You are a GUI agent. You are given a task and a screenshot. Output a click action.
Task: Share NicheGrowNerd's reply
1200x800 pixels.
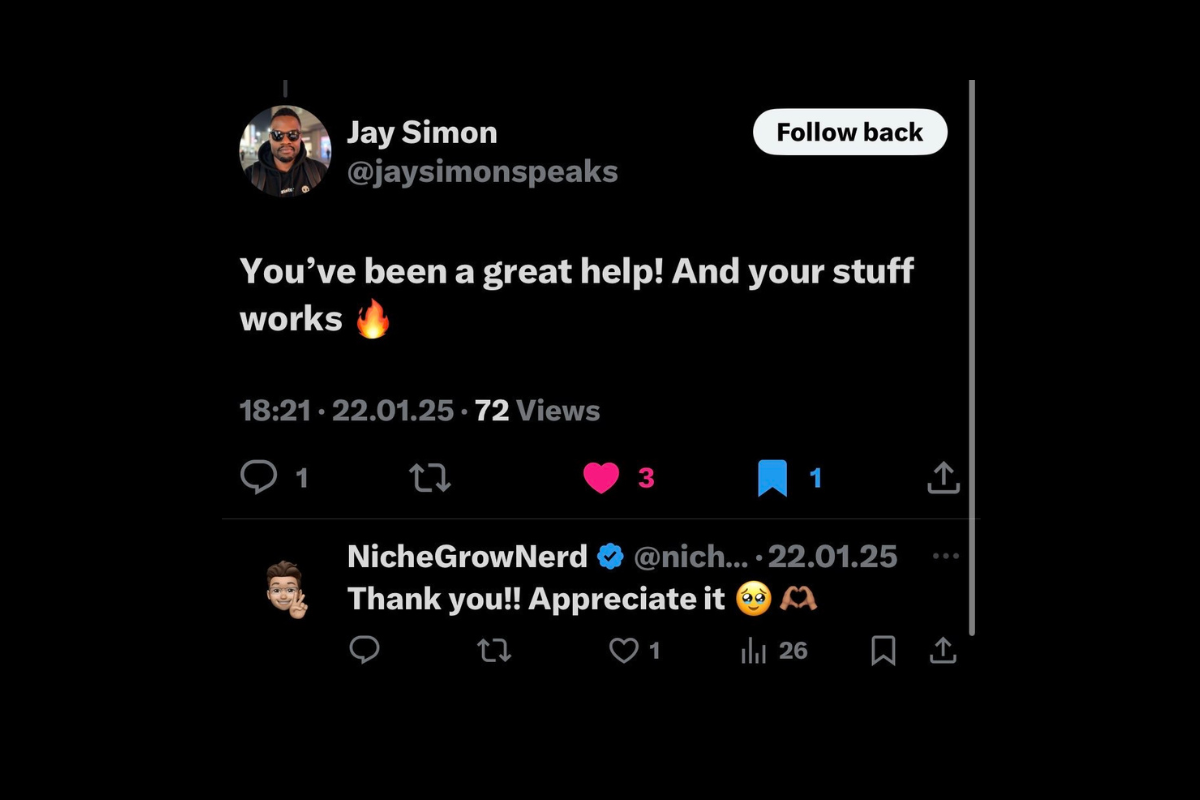tap(943, 651)
